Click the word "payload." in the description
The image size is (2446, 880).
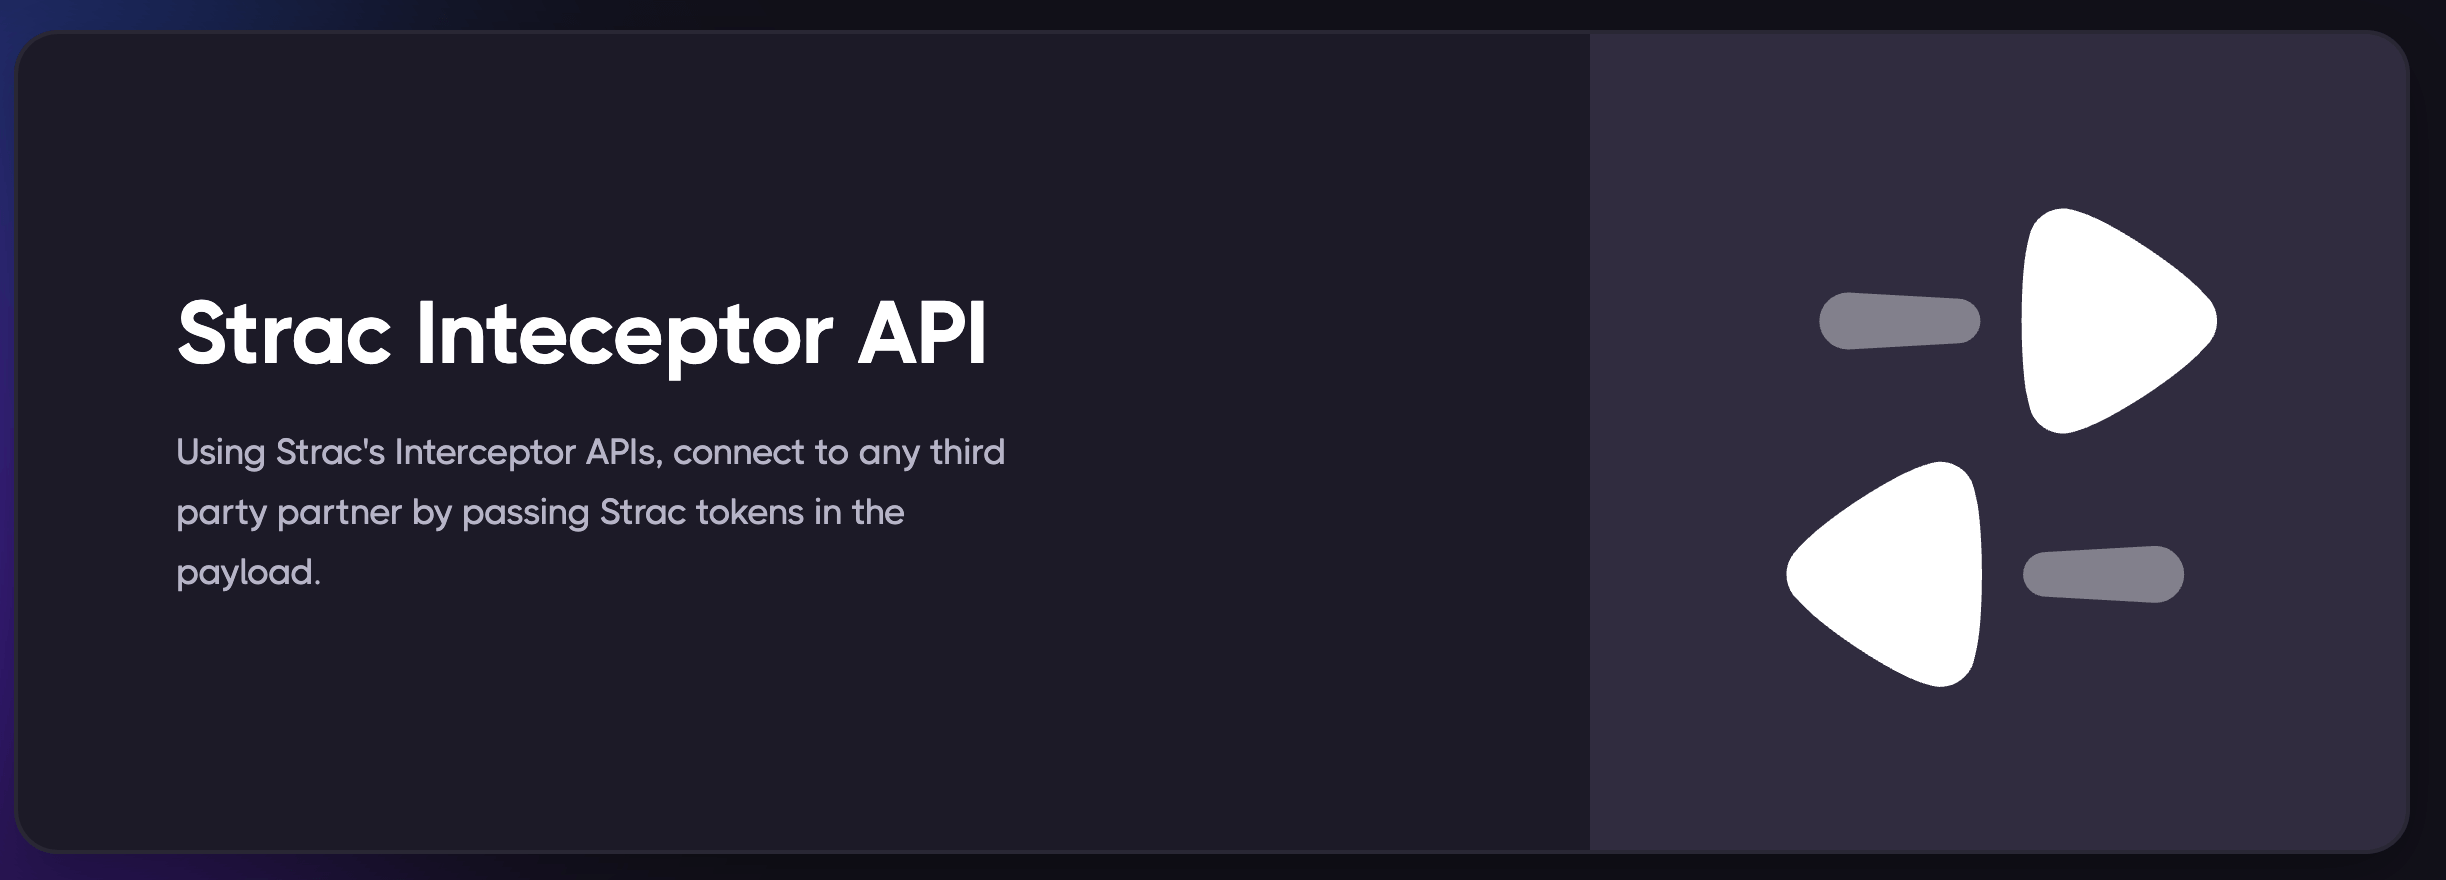(248, 572)
